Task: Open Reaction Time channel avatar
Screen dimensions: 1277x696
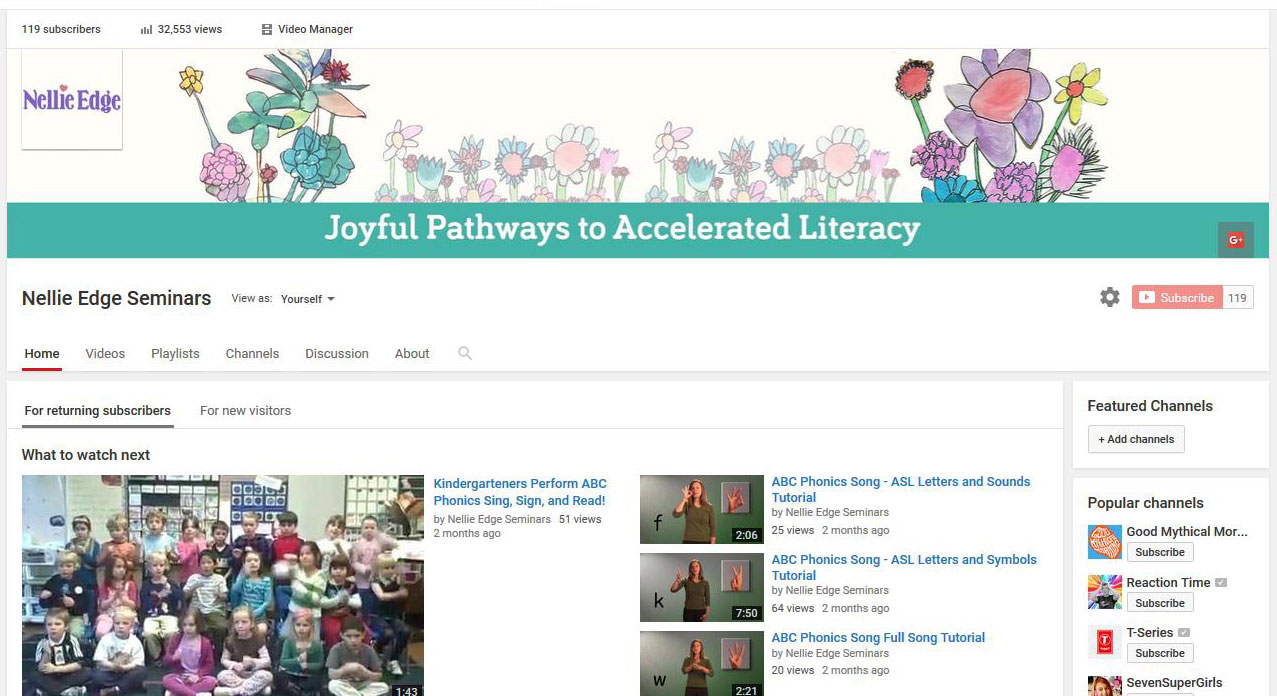Action: (x=1105, y=592)
